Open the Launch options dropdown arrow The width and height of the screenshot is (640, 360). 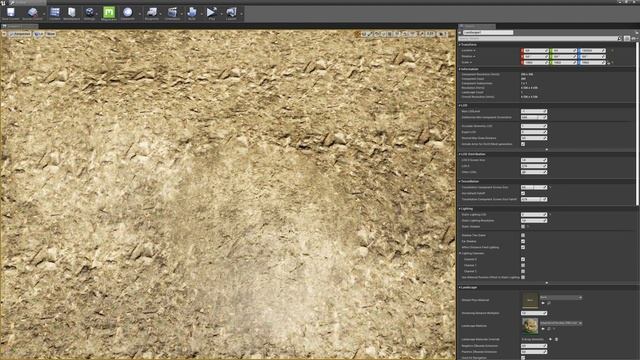point(241,13)
